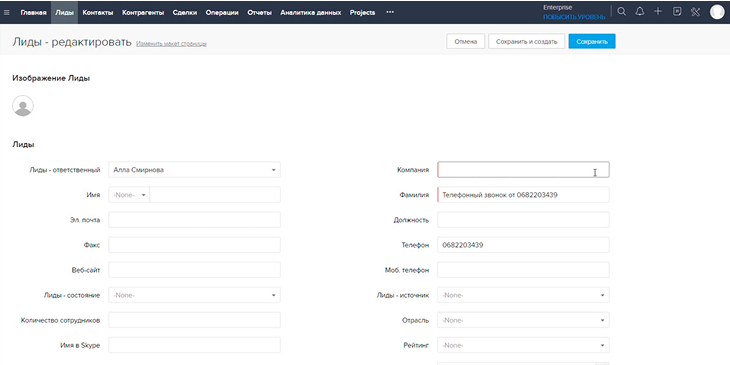Focus the Компания field
This screenshot has width=730, height=365.
click(x=523, y=170)
